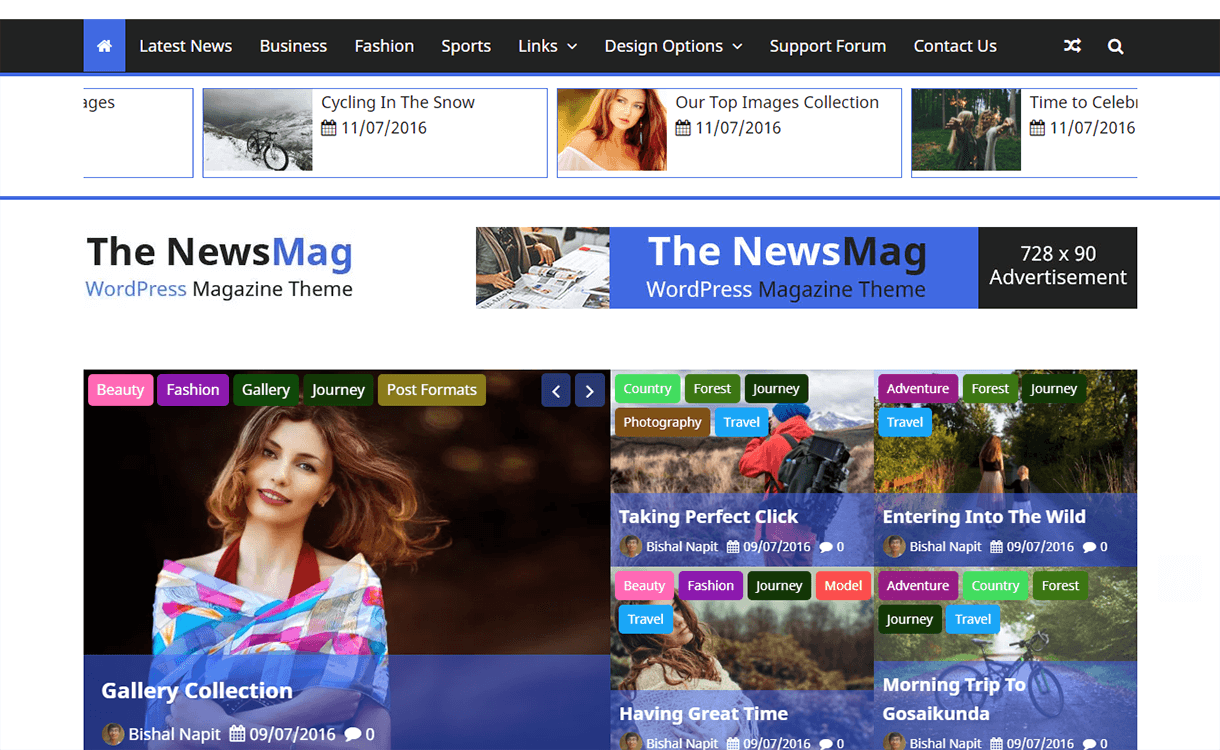
Task: Click the red Model tag
Action: pos(843,586)
